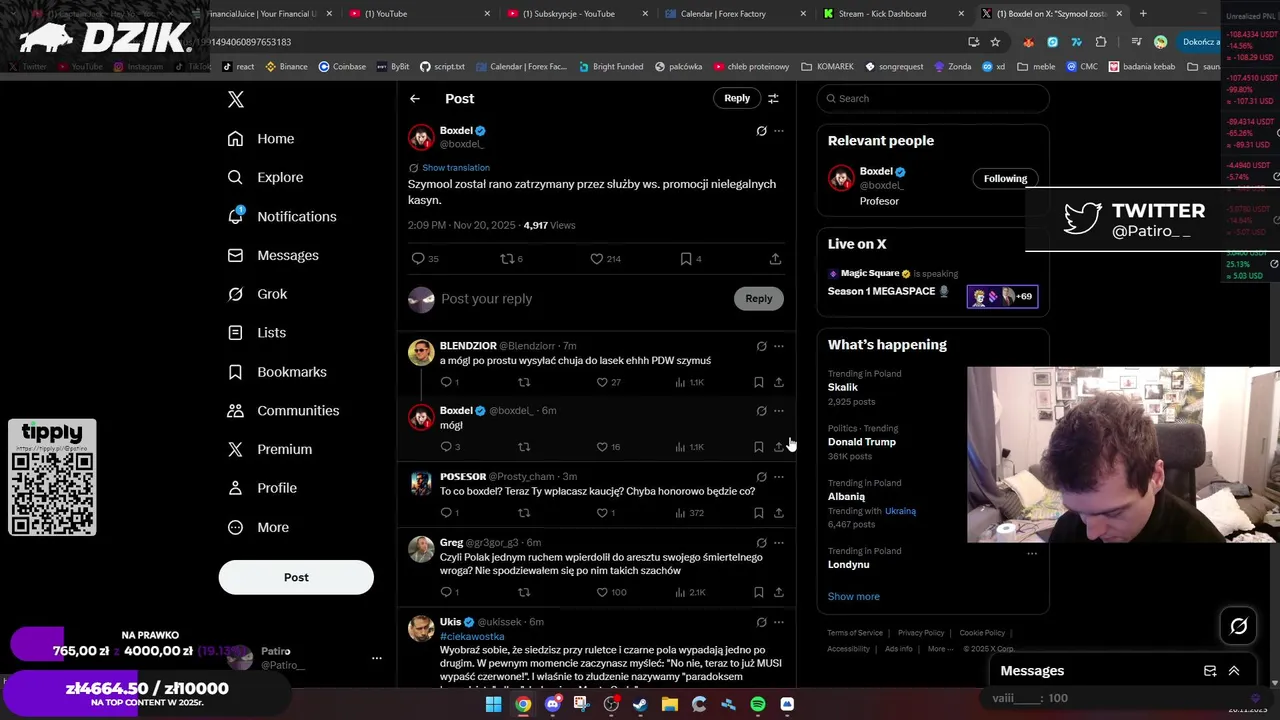Screen dimensions: 1280x720
Task: Click grey Reply submit button
Action: (759, 298)
